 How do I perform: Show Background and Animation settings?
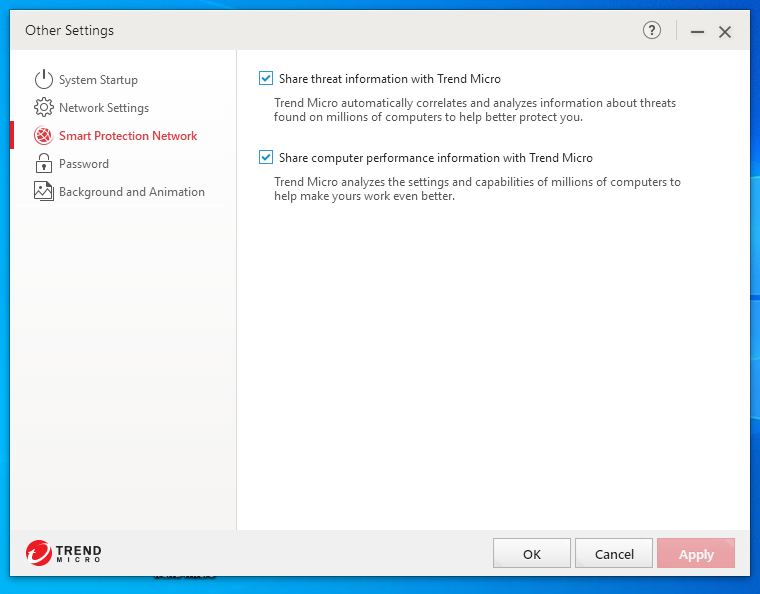pyautogui.click(x=132, y=192)
